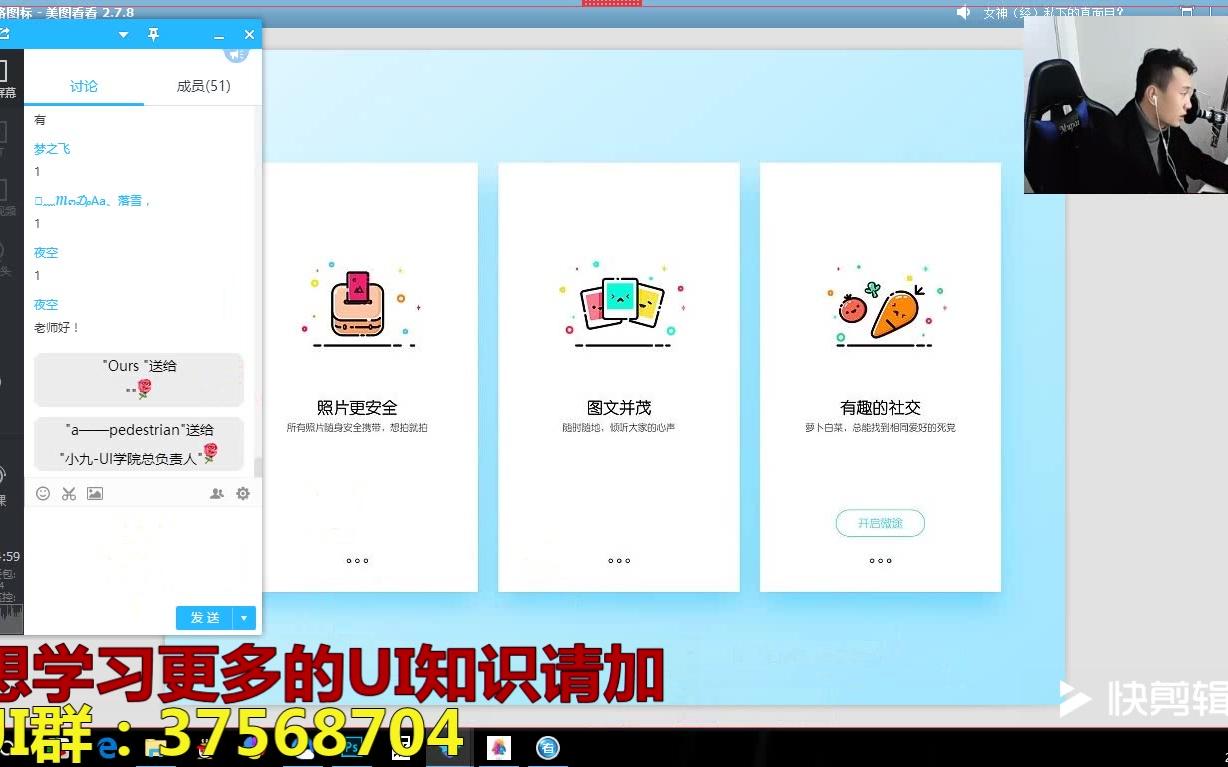Toggle the pin-window icon on the title bar
The height and width of the screenshot is (767, 1228).
coord(153,34)
